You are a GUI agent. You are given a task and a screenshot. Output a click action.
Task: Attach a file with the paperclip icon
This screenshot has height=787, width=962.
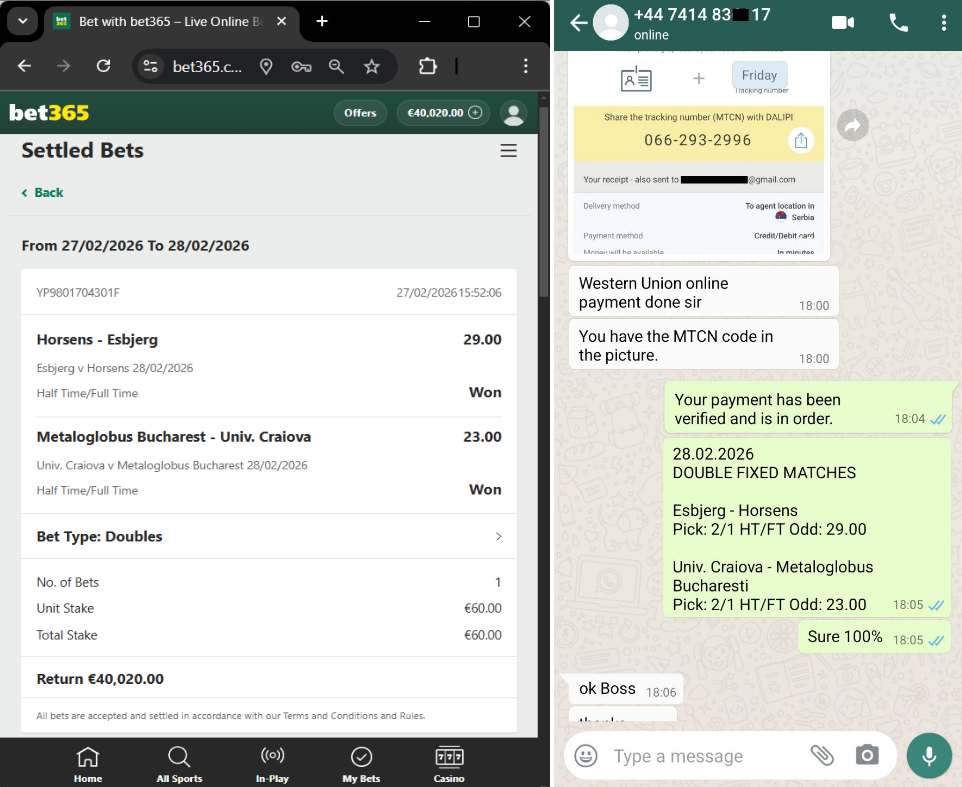point(822,756)
